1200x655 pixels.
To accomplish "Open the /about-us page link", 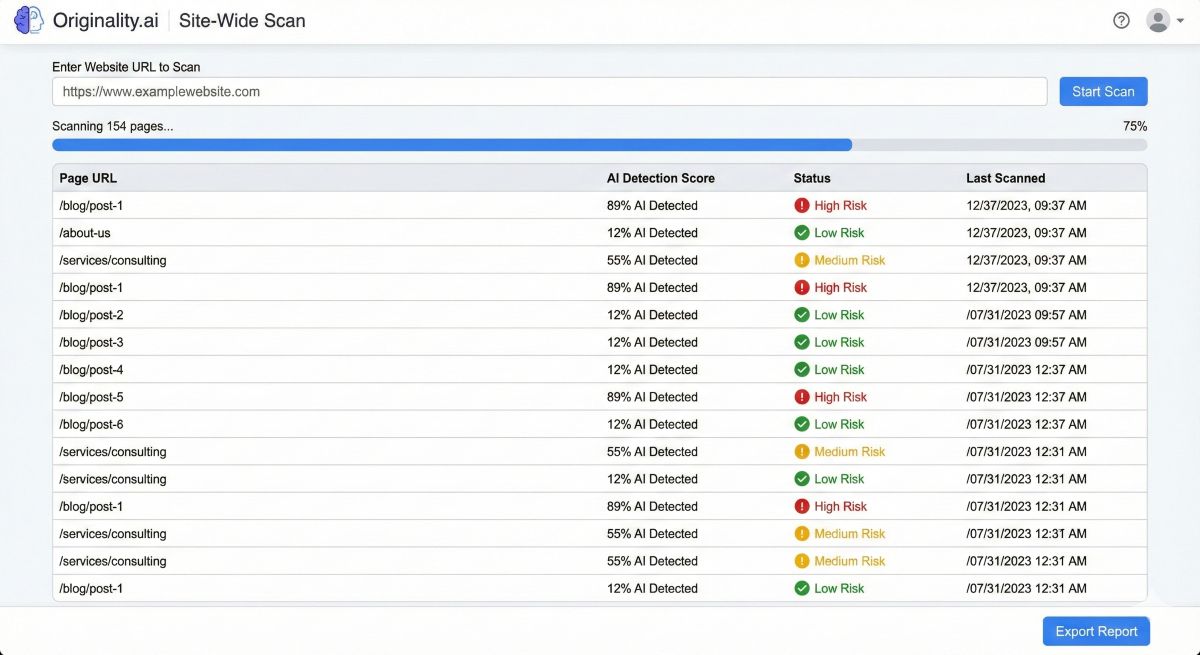I will 84,232.
